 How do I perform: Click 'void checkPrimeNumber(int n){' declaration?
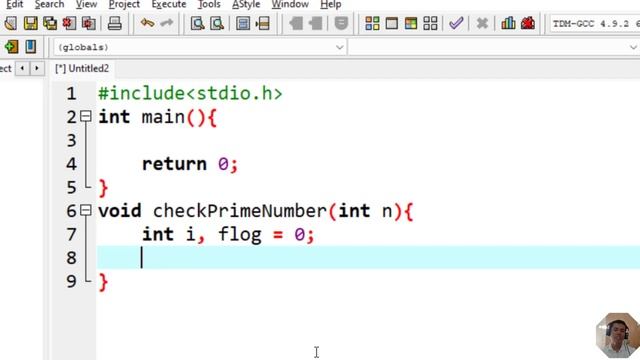pos(256,211)
